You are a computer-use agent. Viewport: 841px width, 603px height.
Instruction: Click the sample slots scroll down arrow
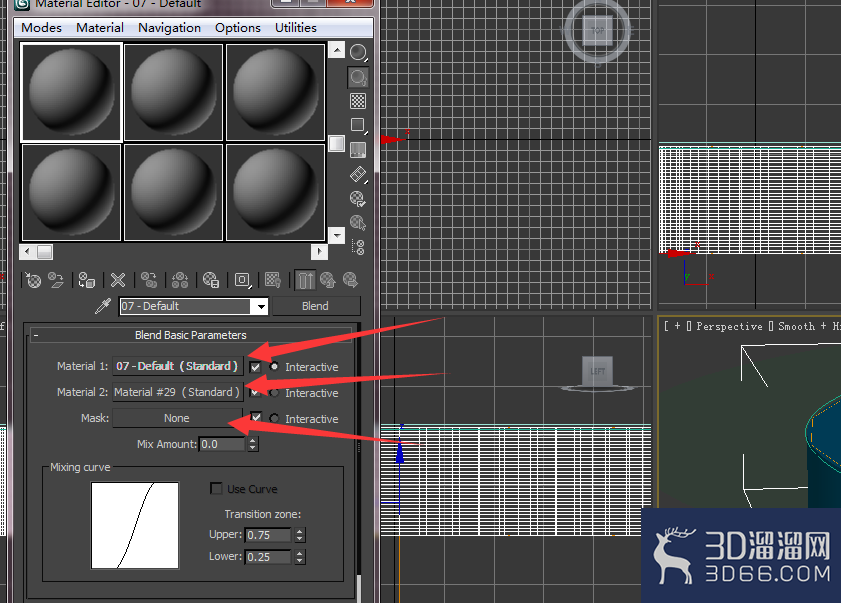click(x=336, y=235)
